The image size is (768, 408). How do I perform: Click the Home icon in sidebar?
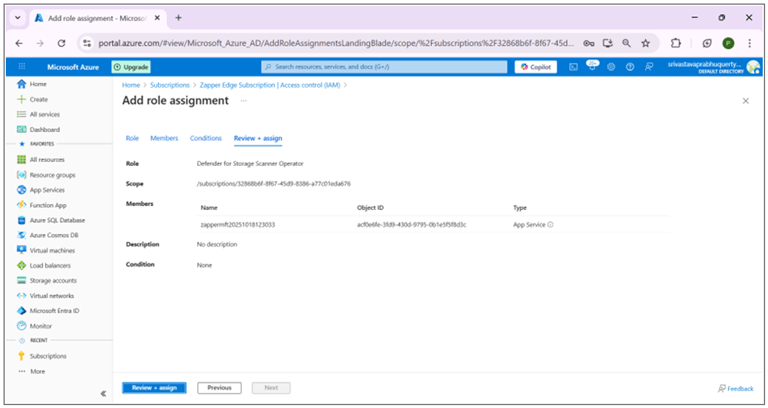(22, 84)
